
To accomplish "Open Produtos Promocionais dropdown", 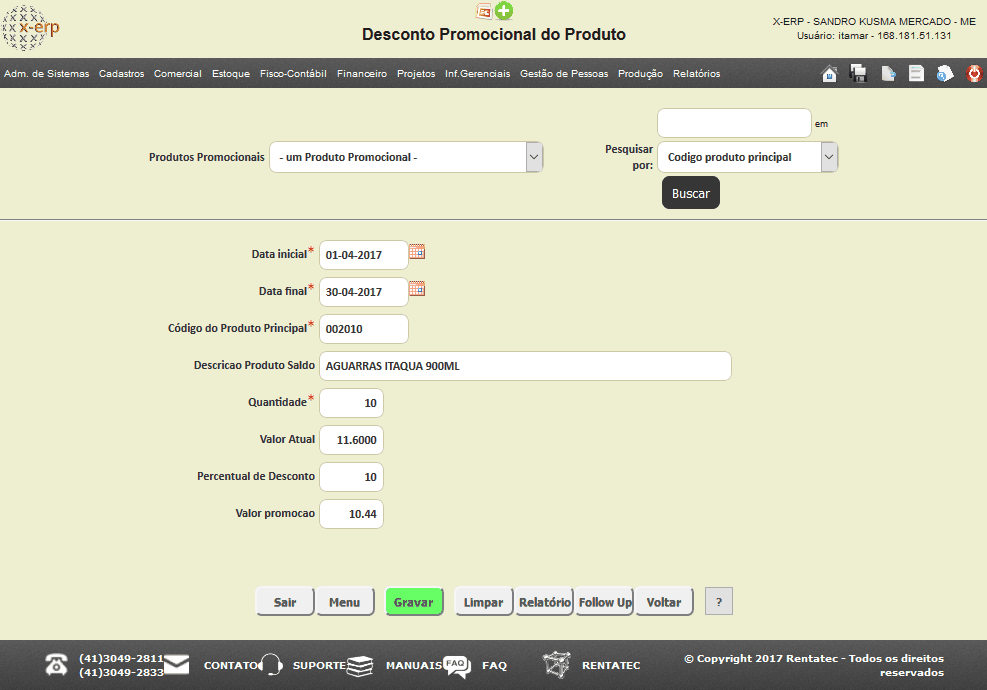I will 406,157.
